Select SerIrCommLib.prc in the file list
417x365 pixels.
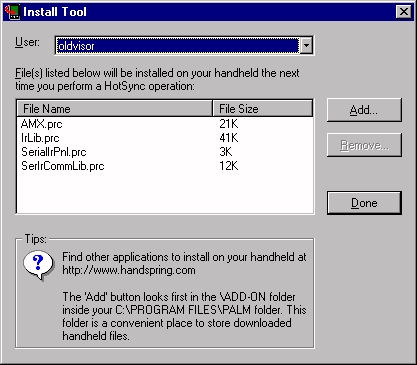click(x=63, y=166)
